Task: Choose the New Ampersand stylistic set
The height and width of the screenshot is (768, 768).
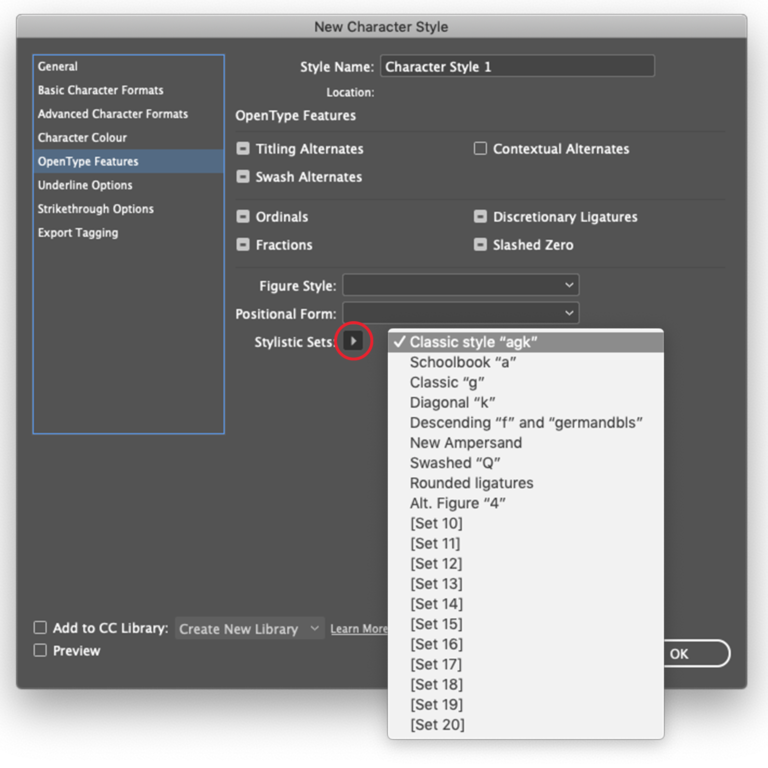Action: (465, 443)
